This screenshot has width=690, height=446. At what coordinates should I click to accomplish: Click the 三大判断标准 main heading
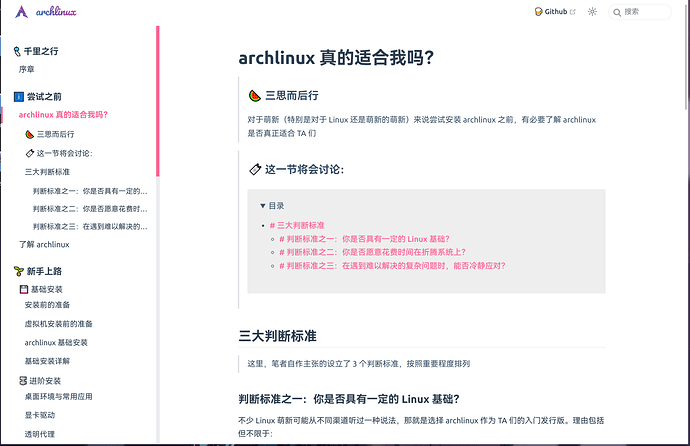pos(278,336)
